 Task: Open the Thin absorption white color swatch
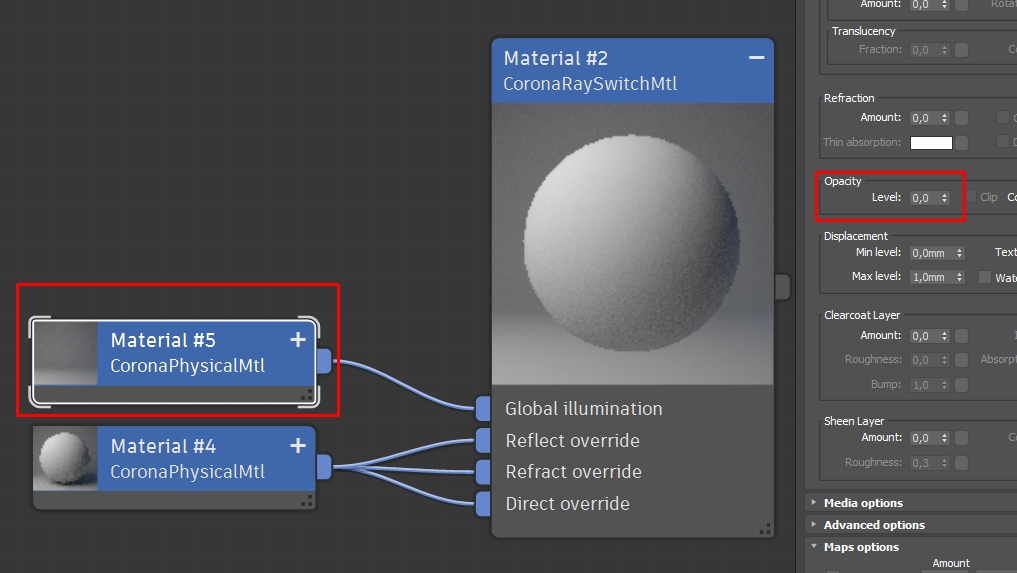(931, 143)
